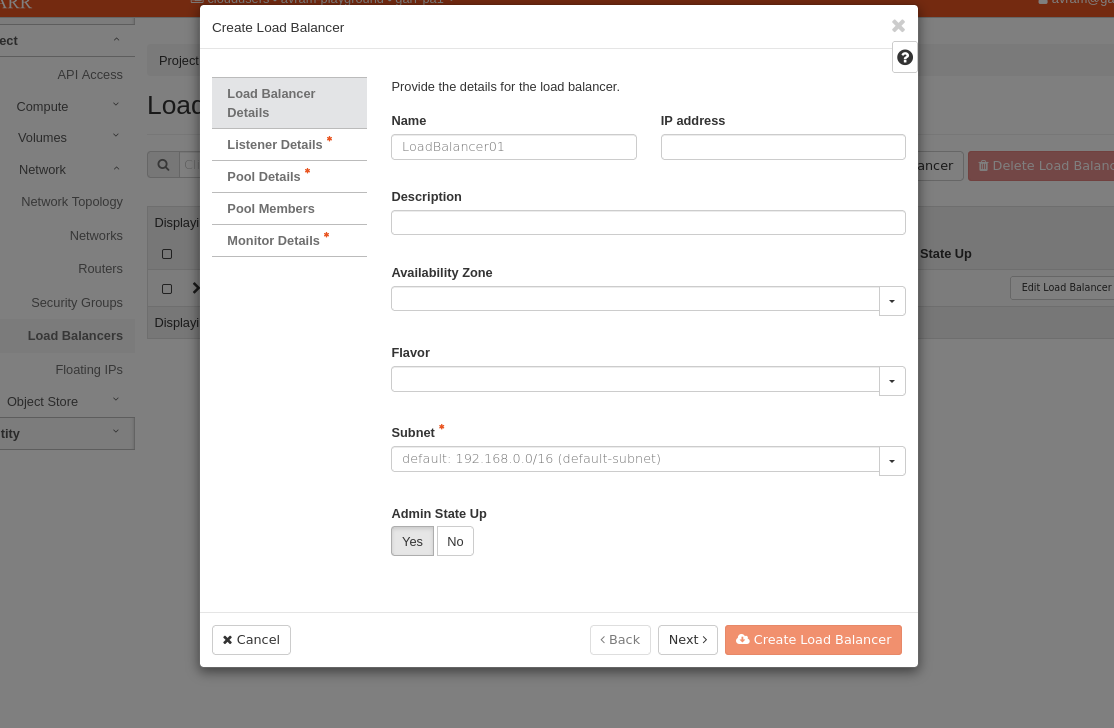Click the help question mark icon
This screenshot has height=728, width=1114.
(905, 58)
